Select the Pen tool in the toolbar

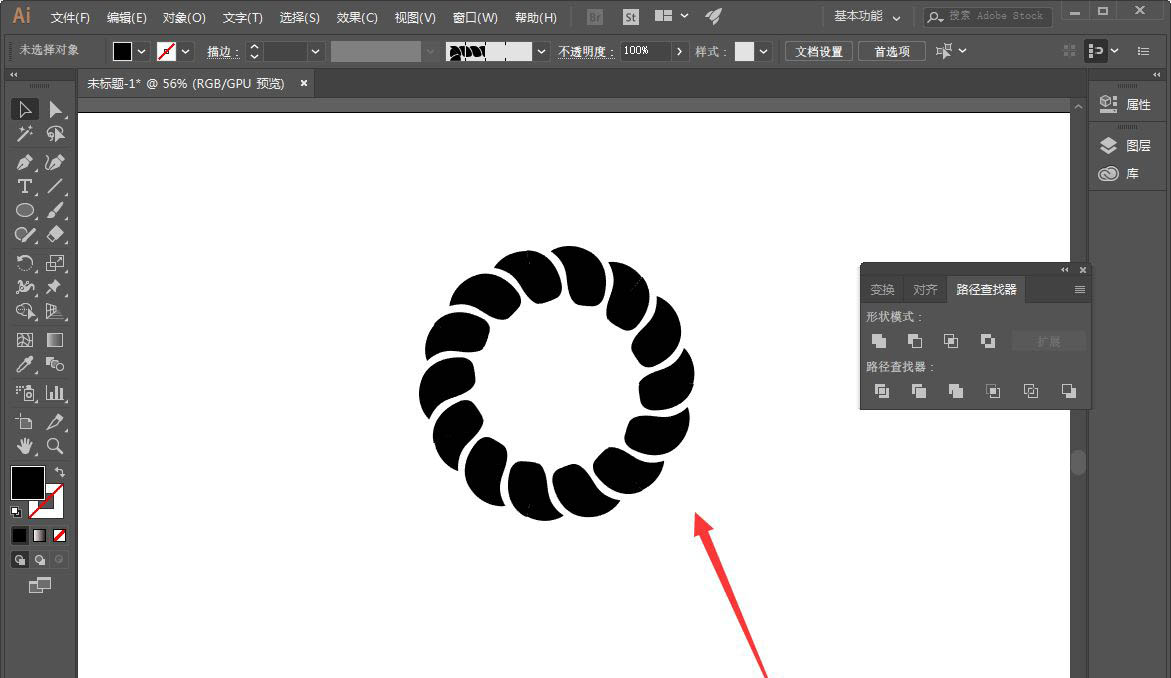25,162
